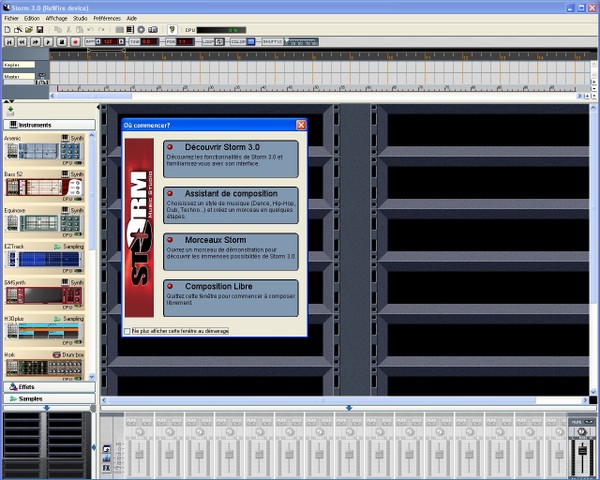Image resolution: width=600 pixels, height=480 pixels.
Task: Decrease BPM with the left arrow
Action: [98, 42]
